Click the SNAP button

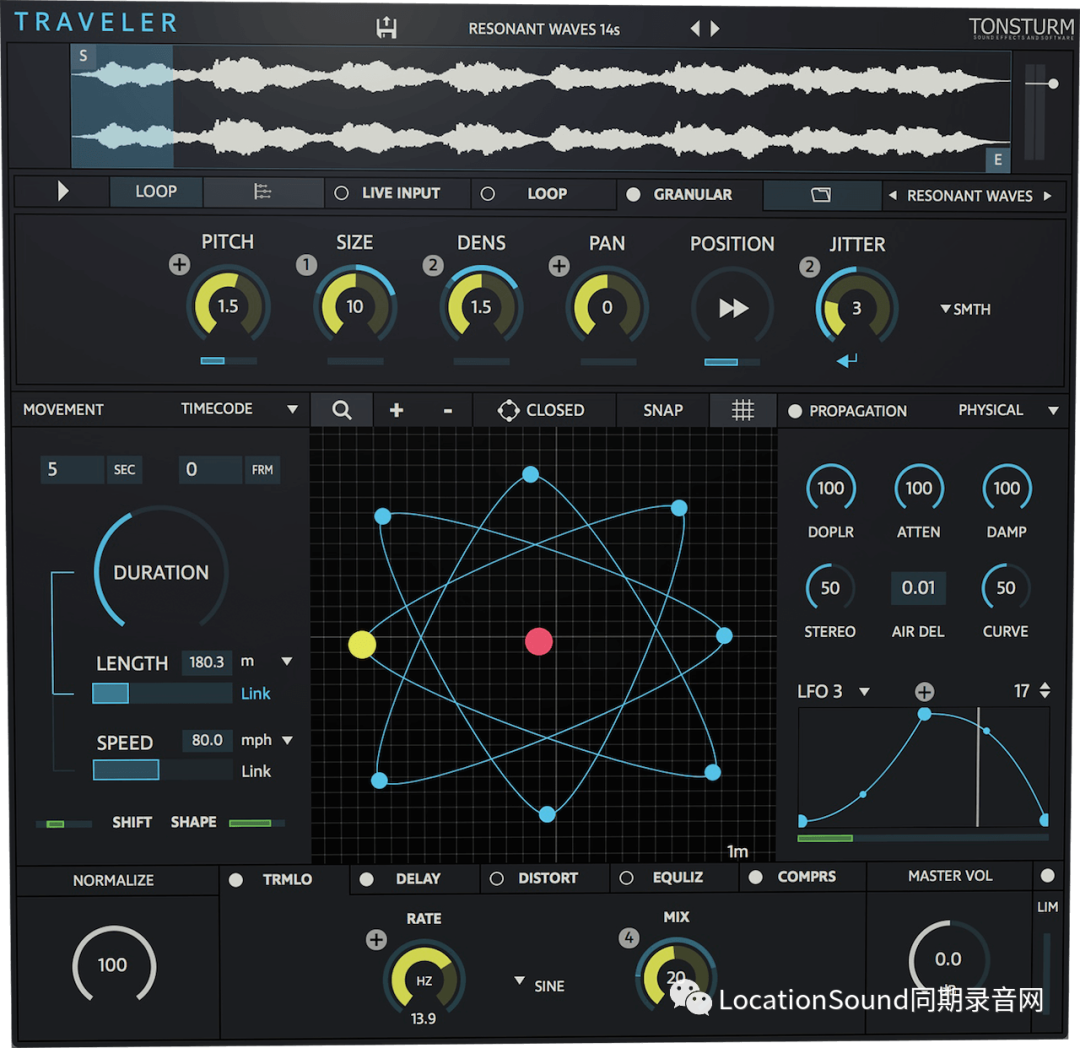click(663, 410)
